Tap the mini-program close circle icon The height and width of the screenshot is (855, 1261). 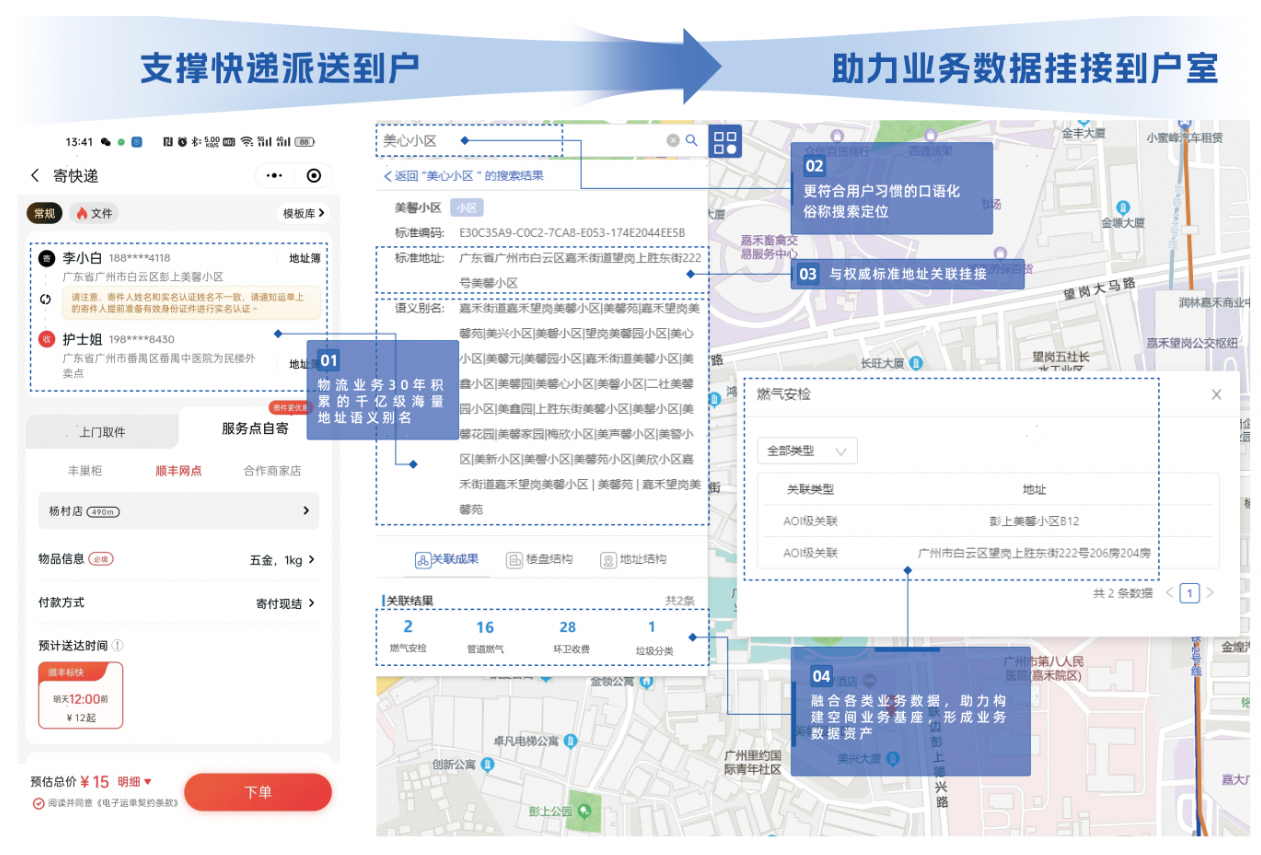click(x=314, y=176)
